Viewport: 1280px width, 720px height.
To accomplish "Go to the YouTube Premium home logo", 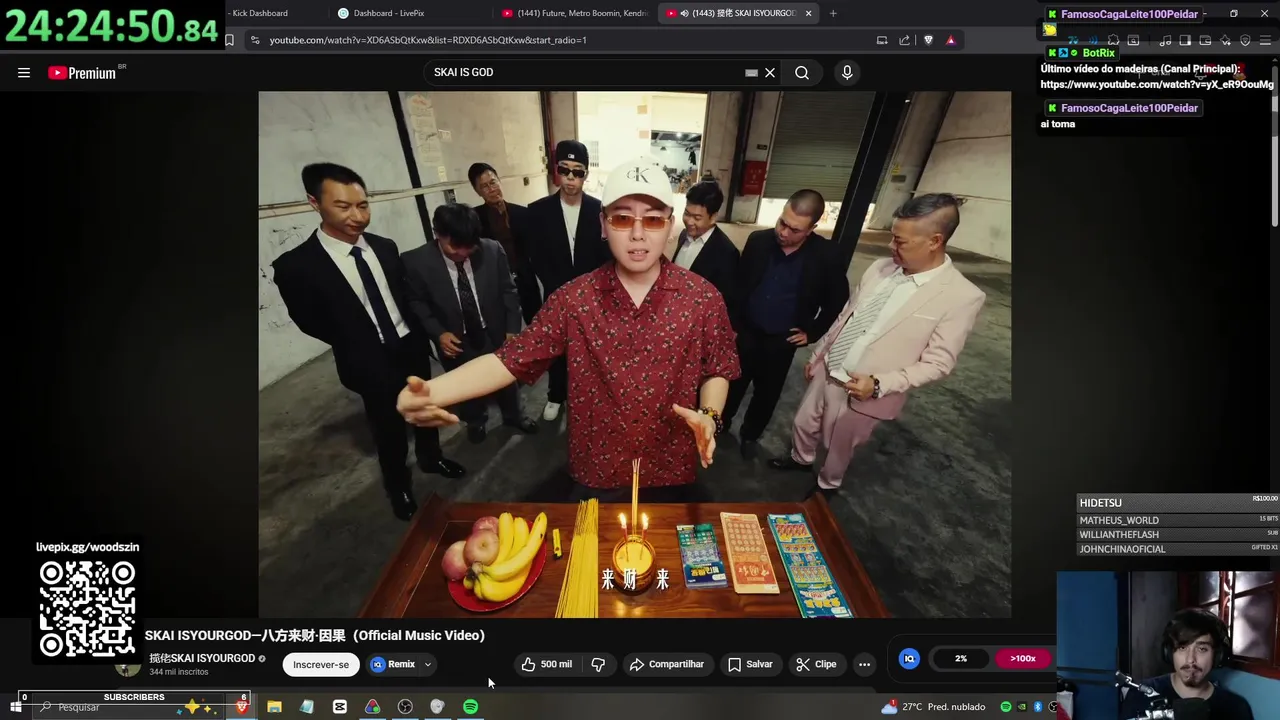I will (x=82, y=73).
